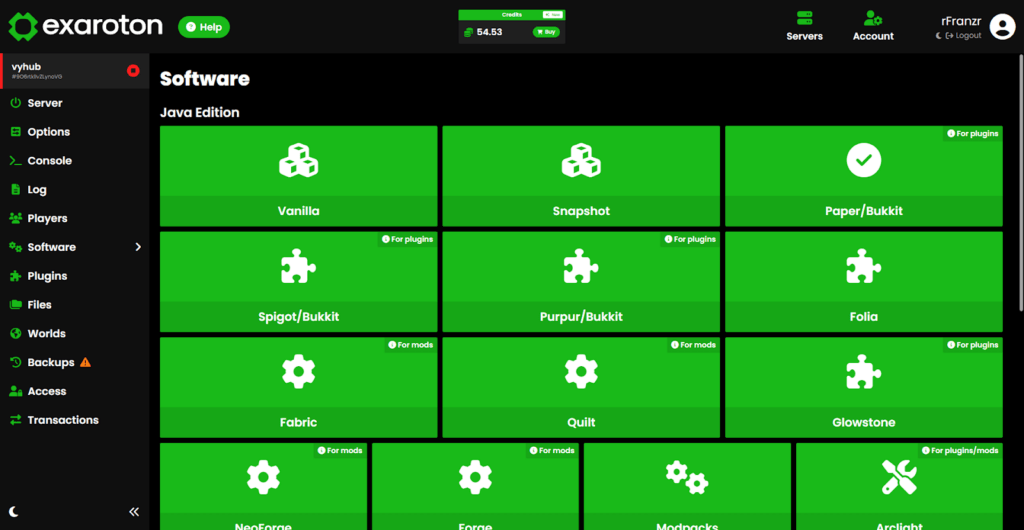
Task: Click the exaroton logo
Action: coord(86,27)
